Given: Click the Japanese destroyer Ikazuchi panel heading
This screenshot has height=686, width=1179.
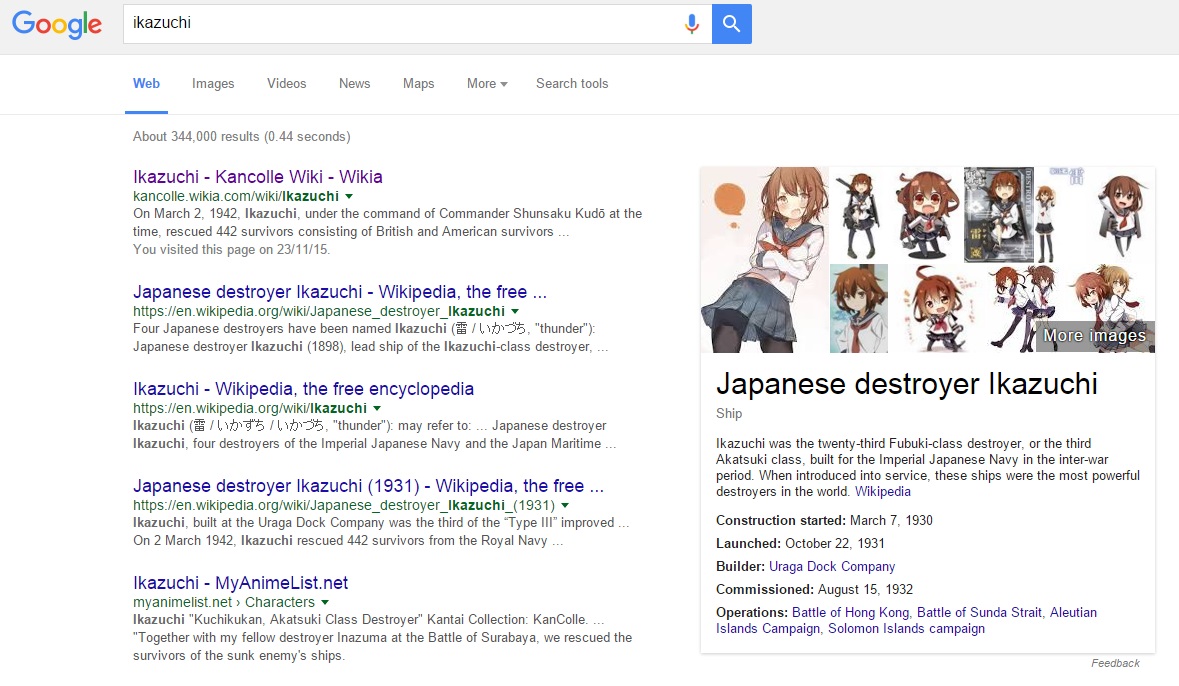Looking at the screenshot, I should pos(907,384).
